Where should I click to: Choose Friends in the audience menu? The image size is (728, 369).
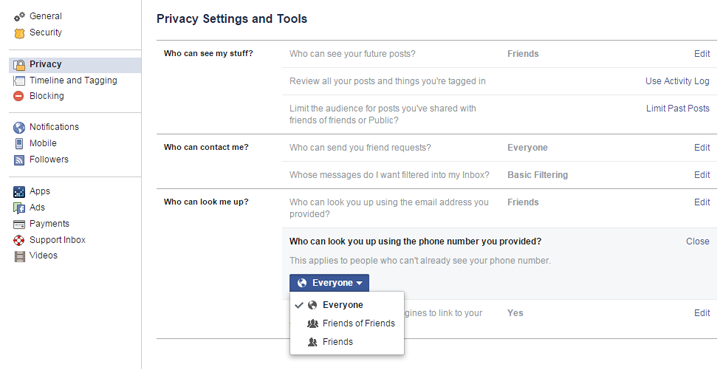coord(347,342)
